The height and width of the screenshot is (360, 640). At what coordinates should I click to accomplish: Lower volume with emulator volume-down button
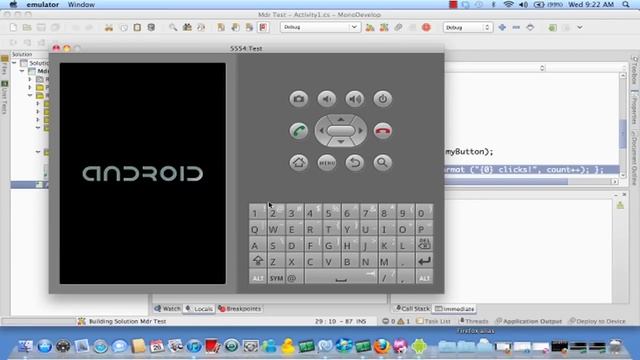327,99
